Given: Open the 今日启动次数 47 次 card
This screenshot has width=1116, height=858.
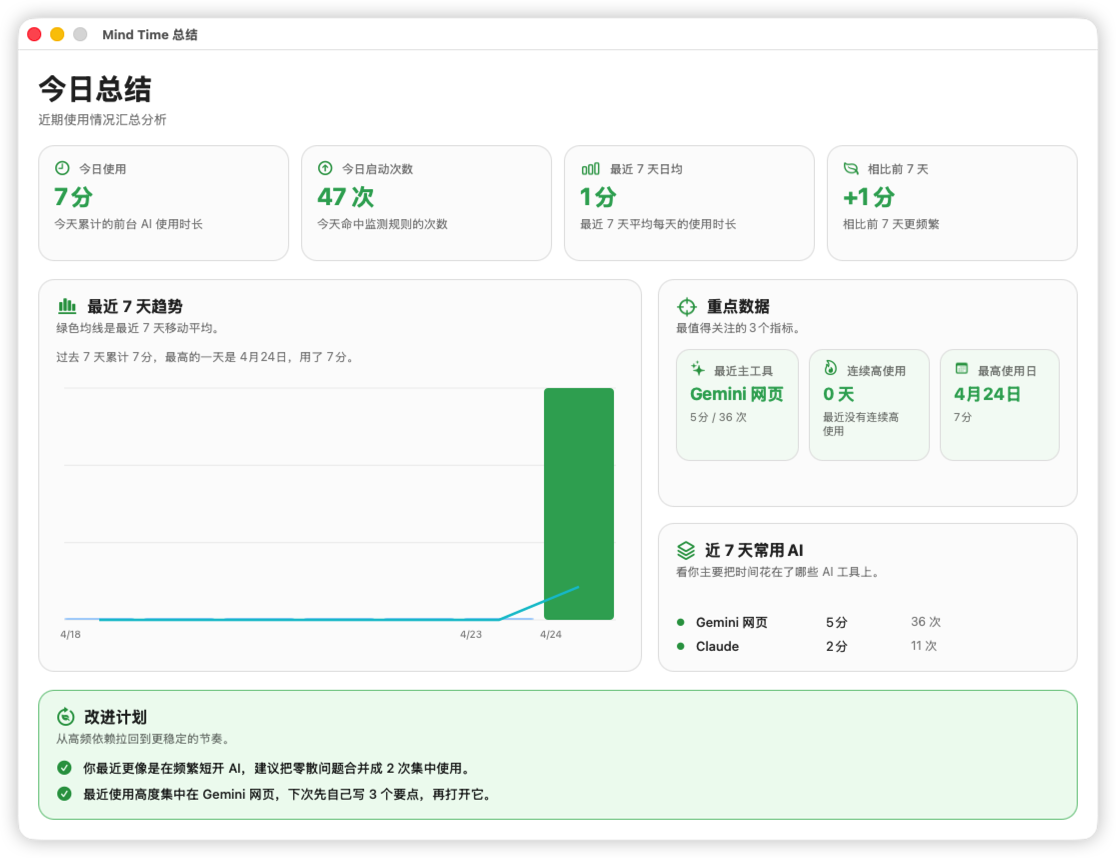Looking at the screenshot, I should click(x=426, y=203).
